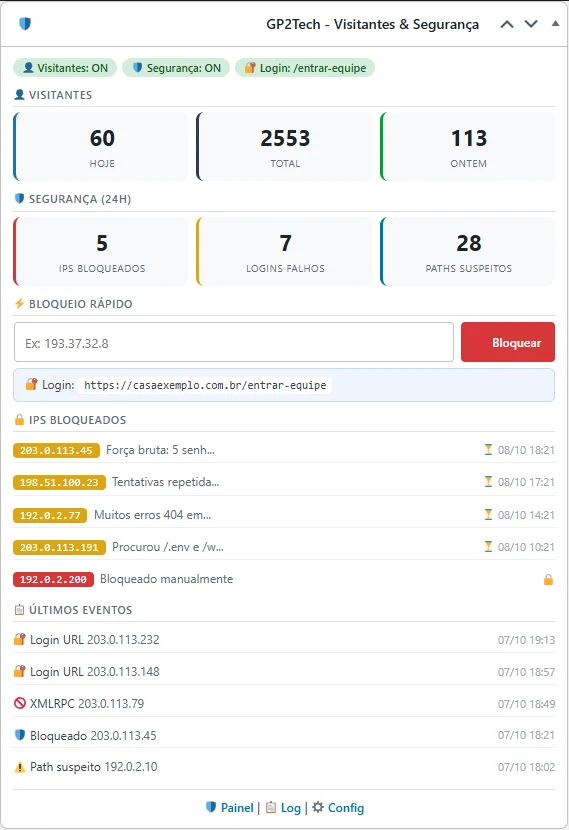This screenshot has height=830, width=569.
Task: Move widget up with the up chevron
Action: [x=507, y=24]
